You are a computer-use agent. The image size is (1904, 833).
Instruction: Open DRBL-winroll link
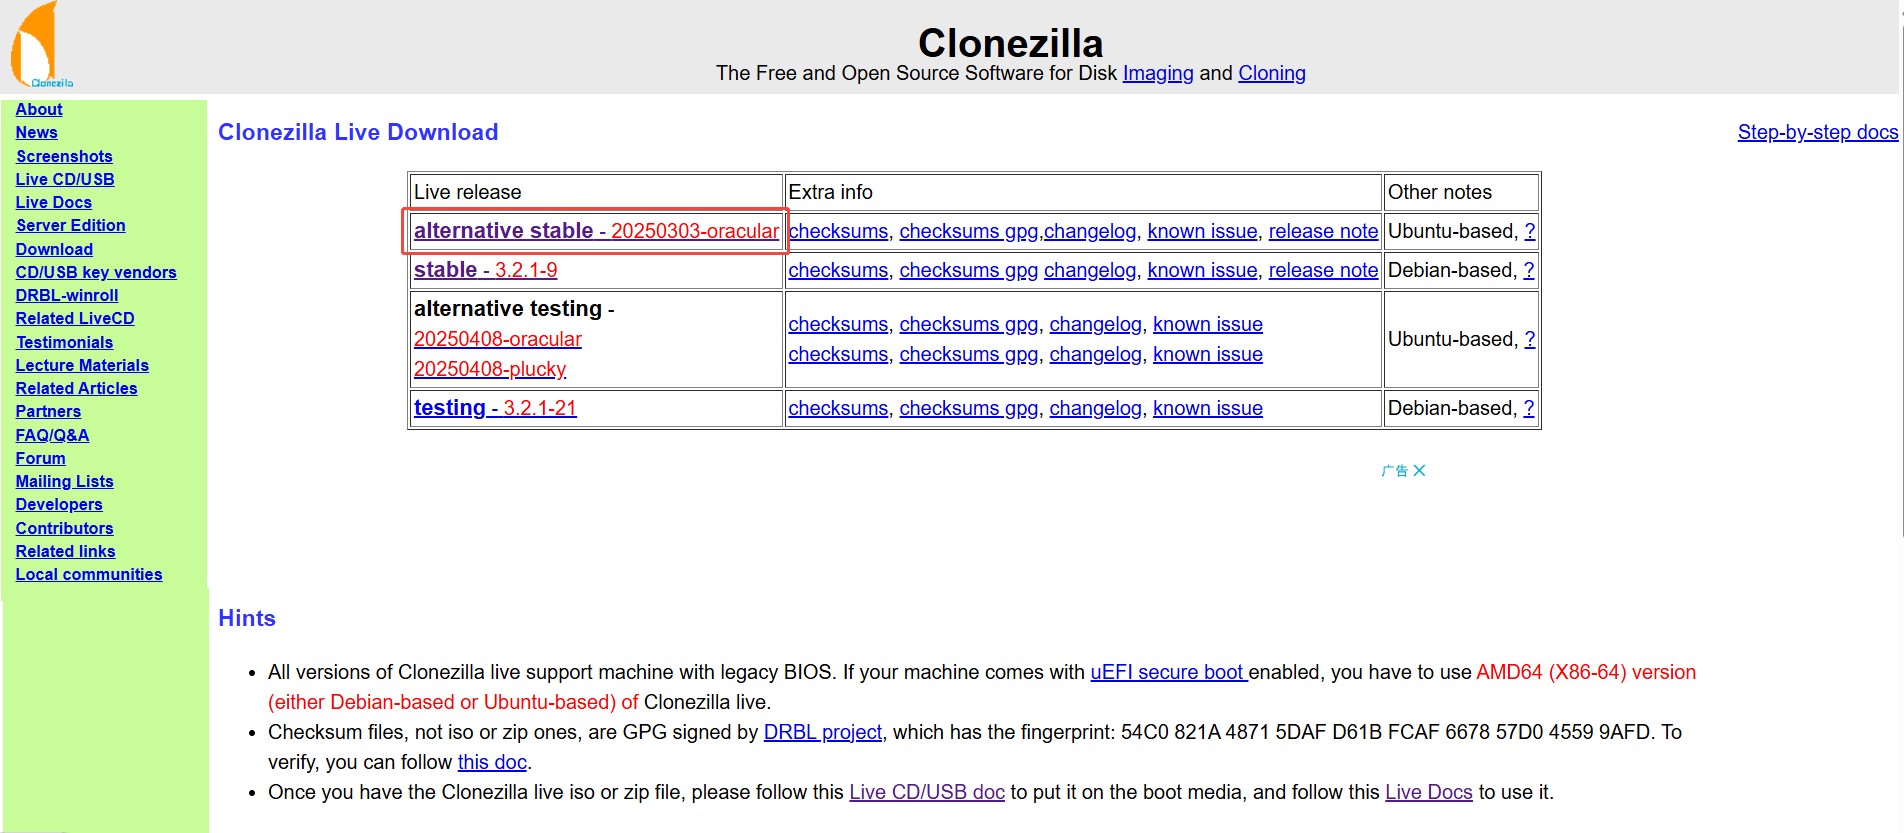67,295
